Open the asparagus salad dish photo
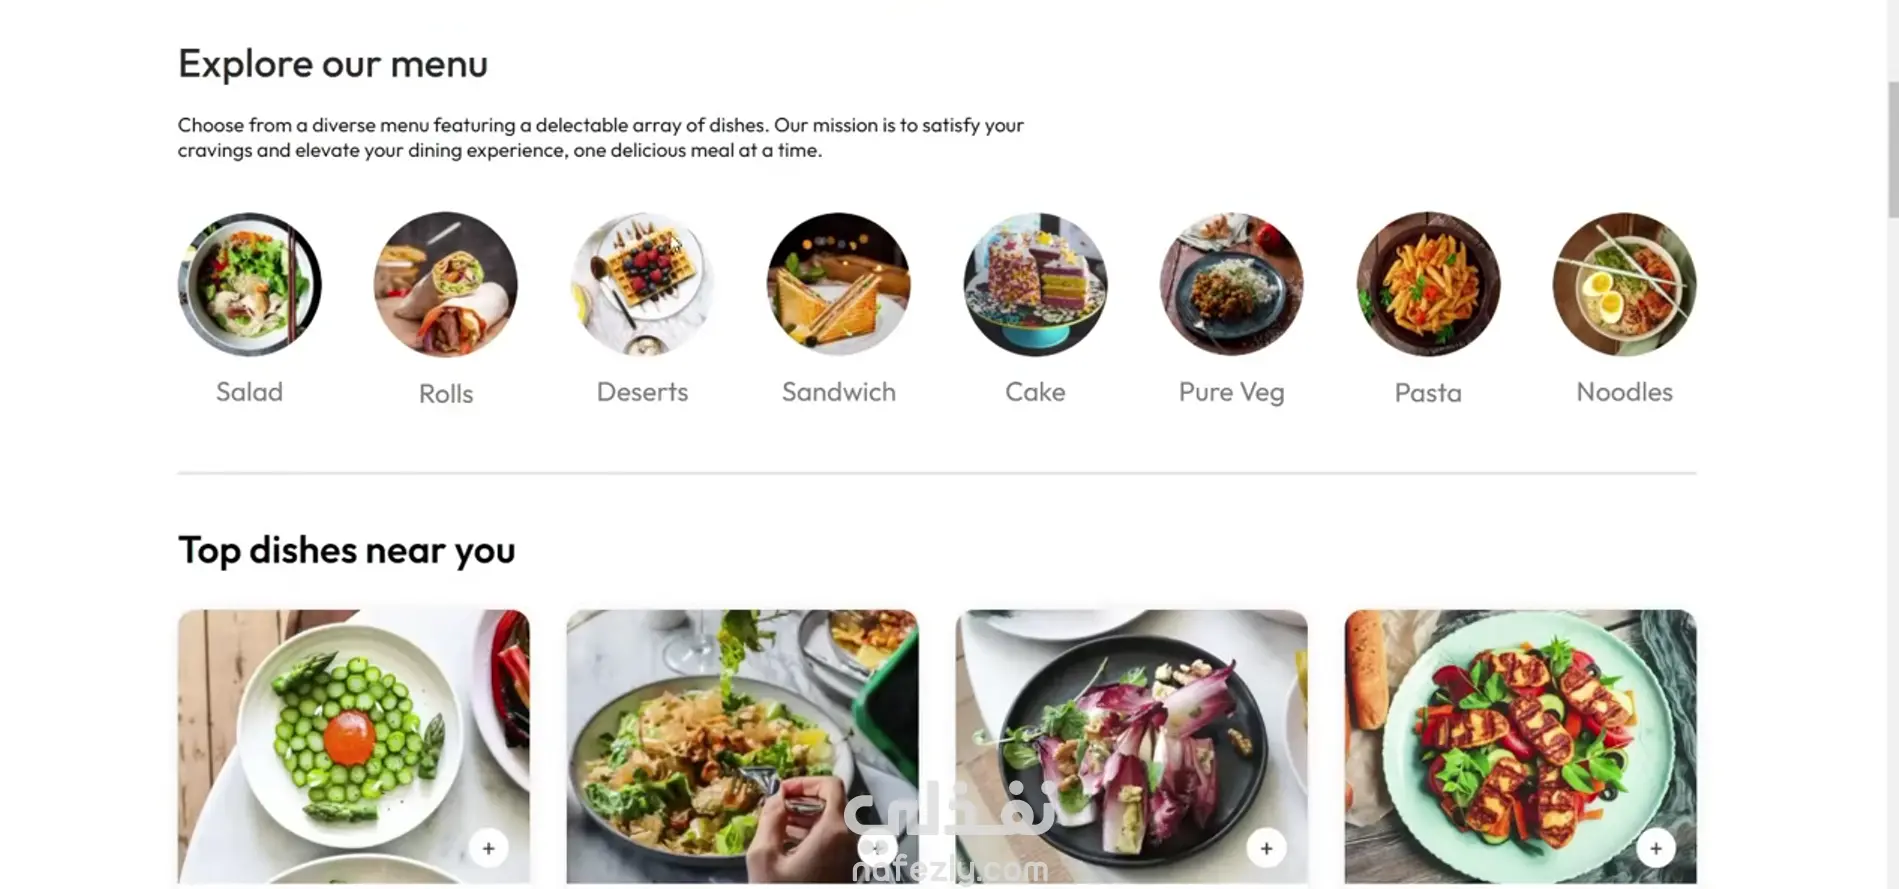This screenshot has height=889, width=1899. coord(354,746)
